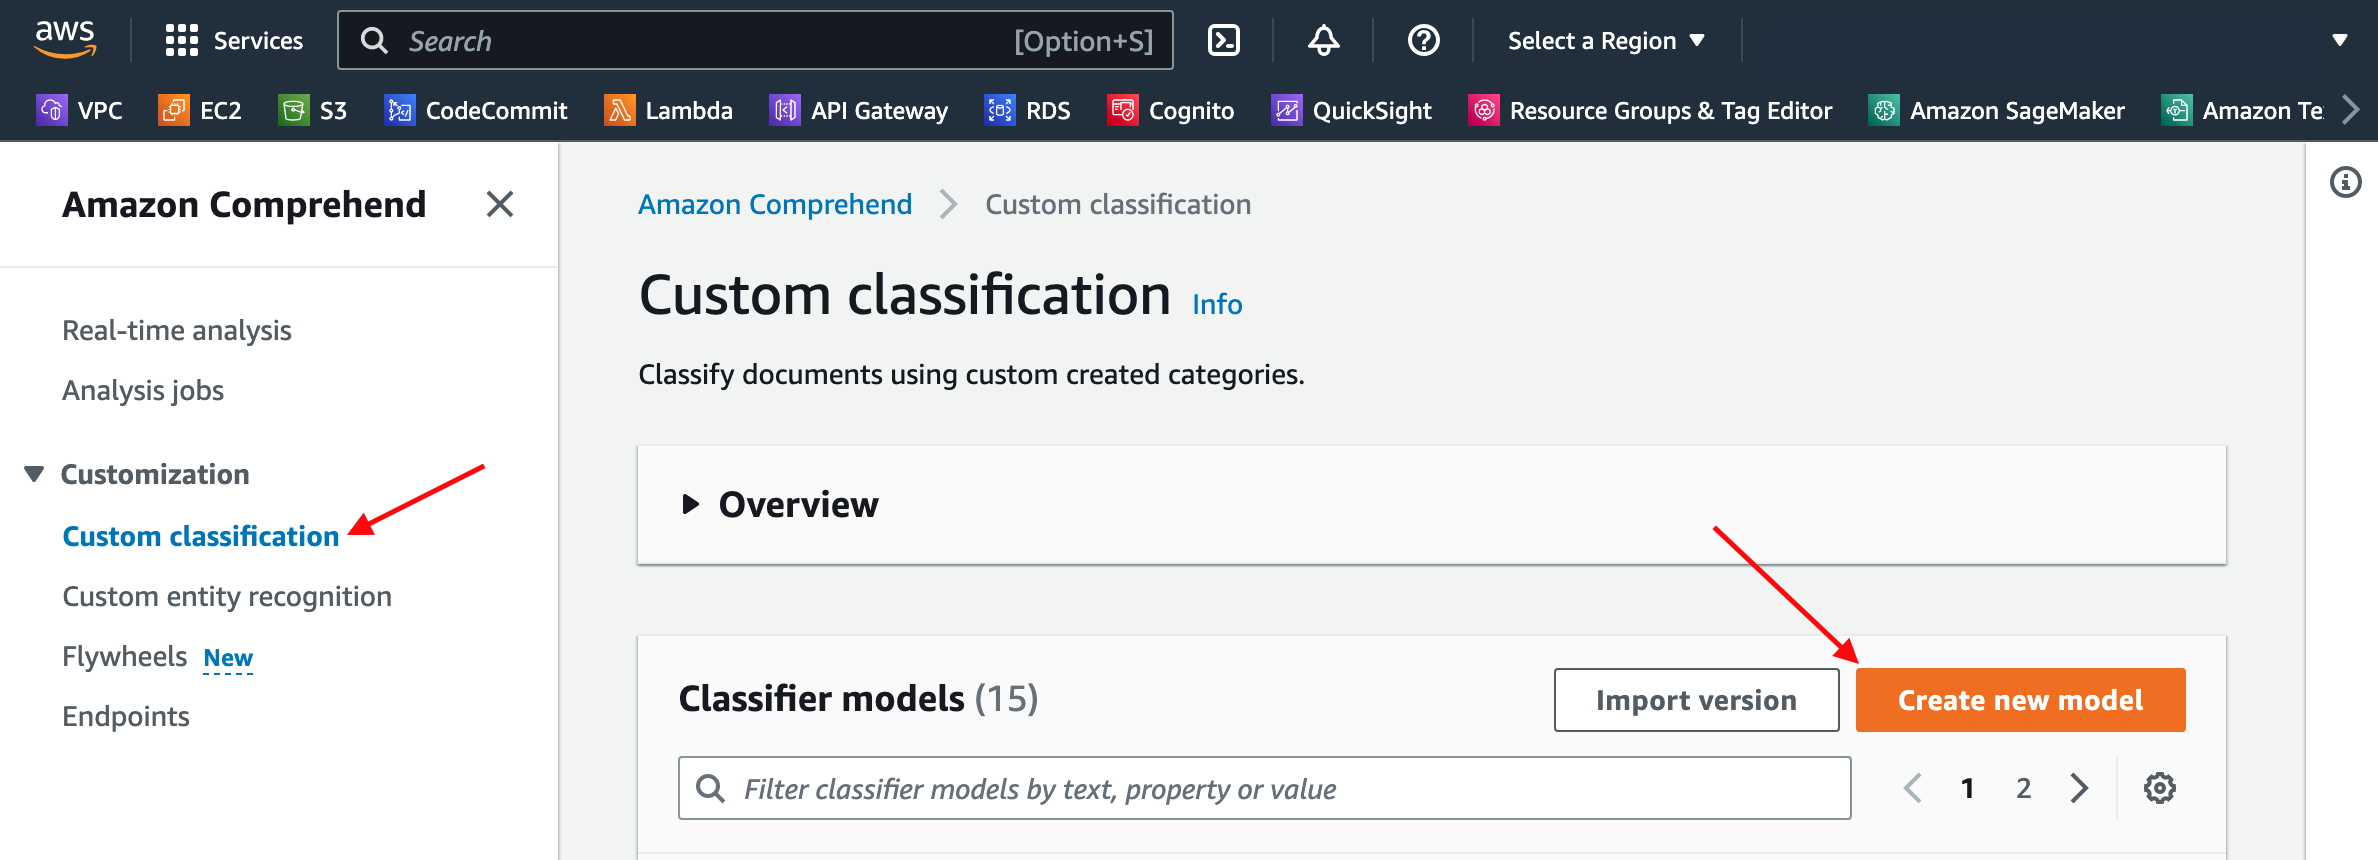Go to Analysis jobs in sidebar
Image resolution: width=2378 pixels, height=860 pixels.
(143, 390)
